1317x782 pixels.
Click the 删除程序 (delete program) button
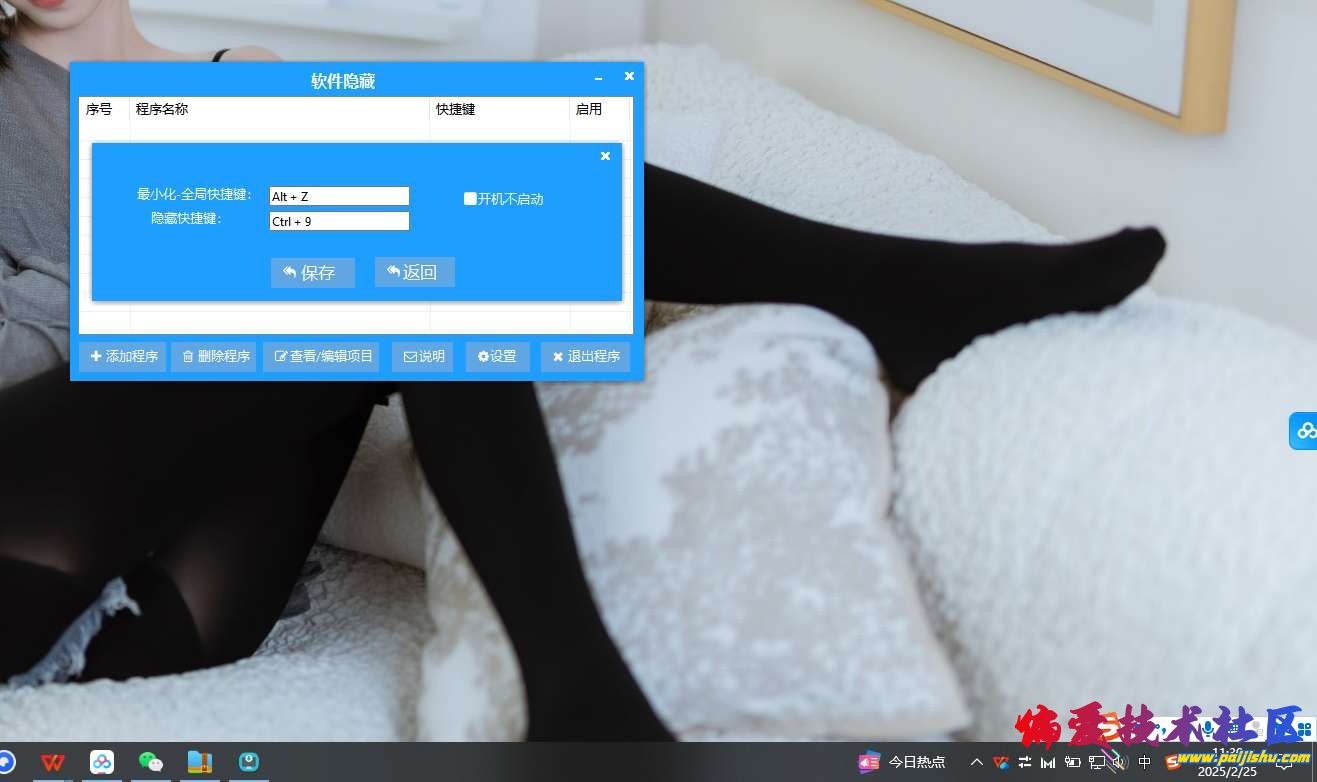point(214,357)
